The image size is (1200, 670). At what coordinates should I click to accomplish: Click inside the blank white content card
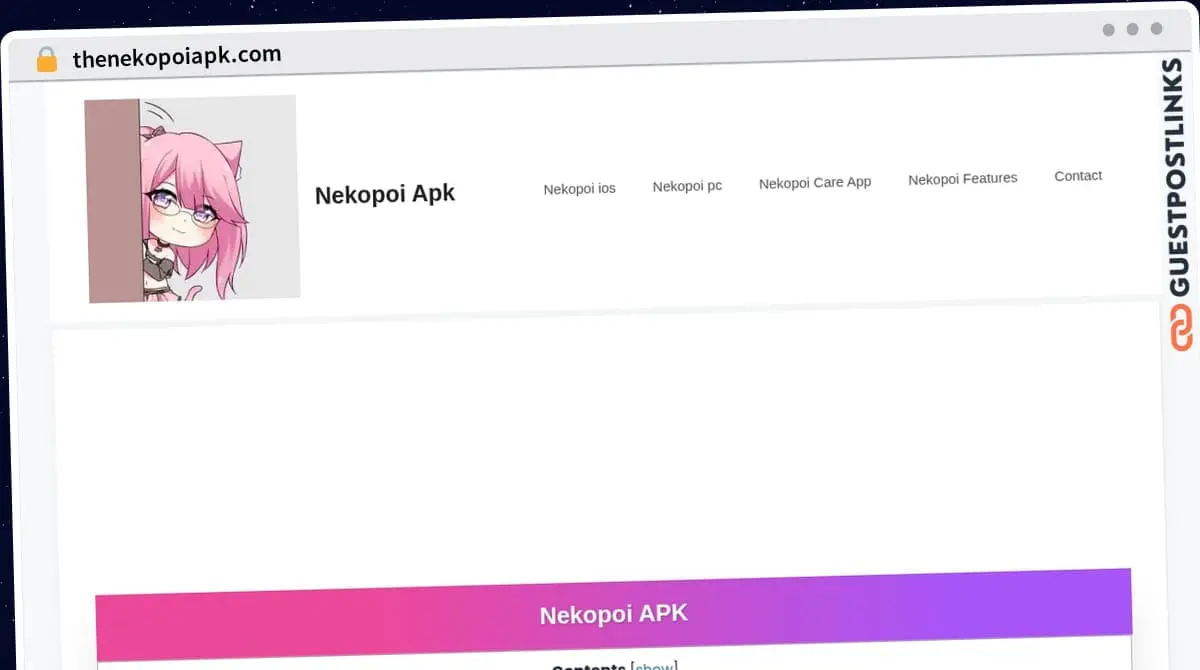coord(600,450)
